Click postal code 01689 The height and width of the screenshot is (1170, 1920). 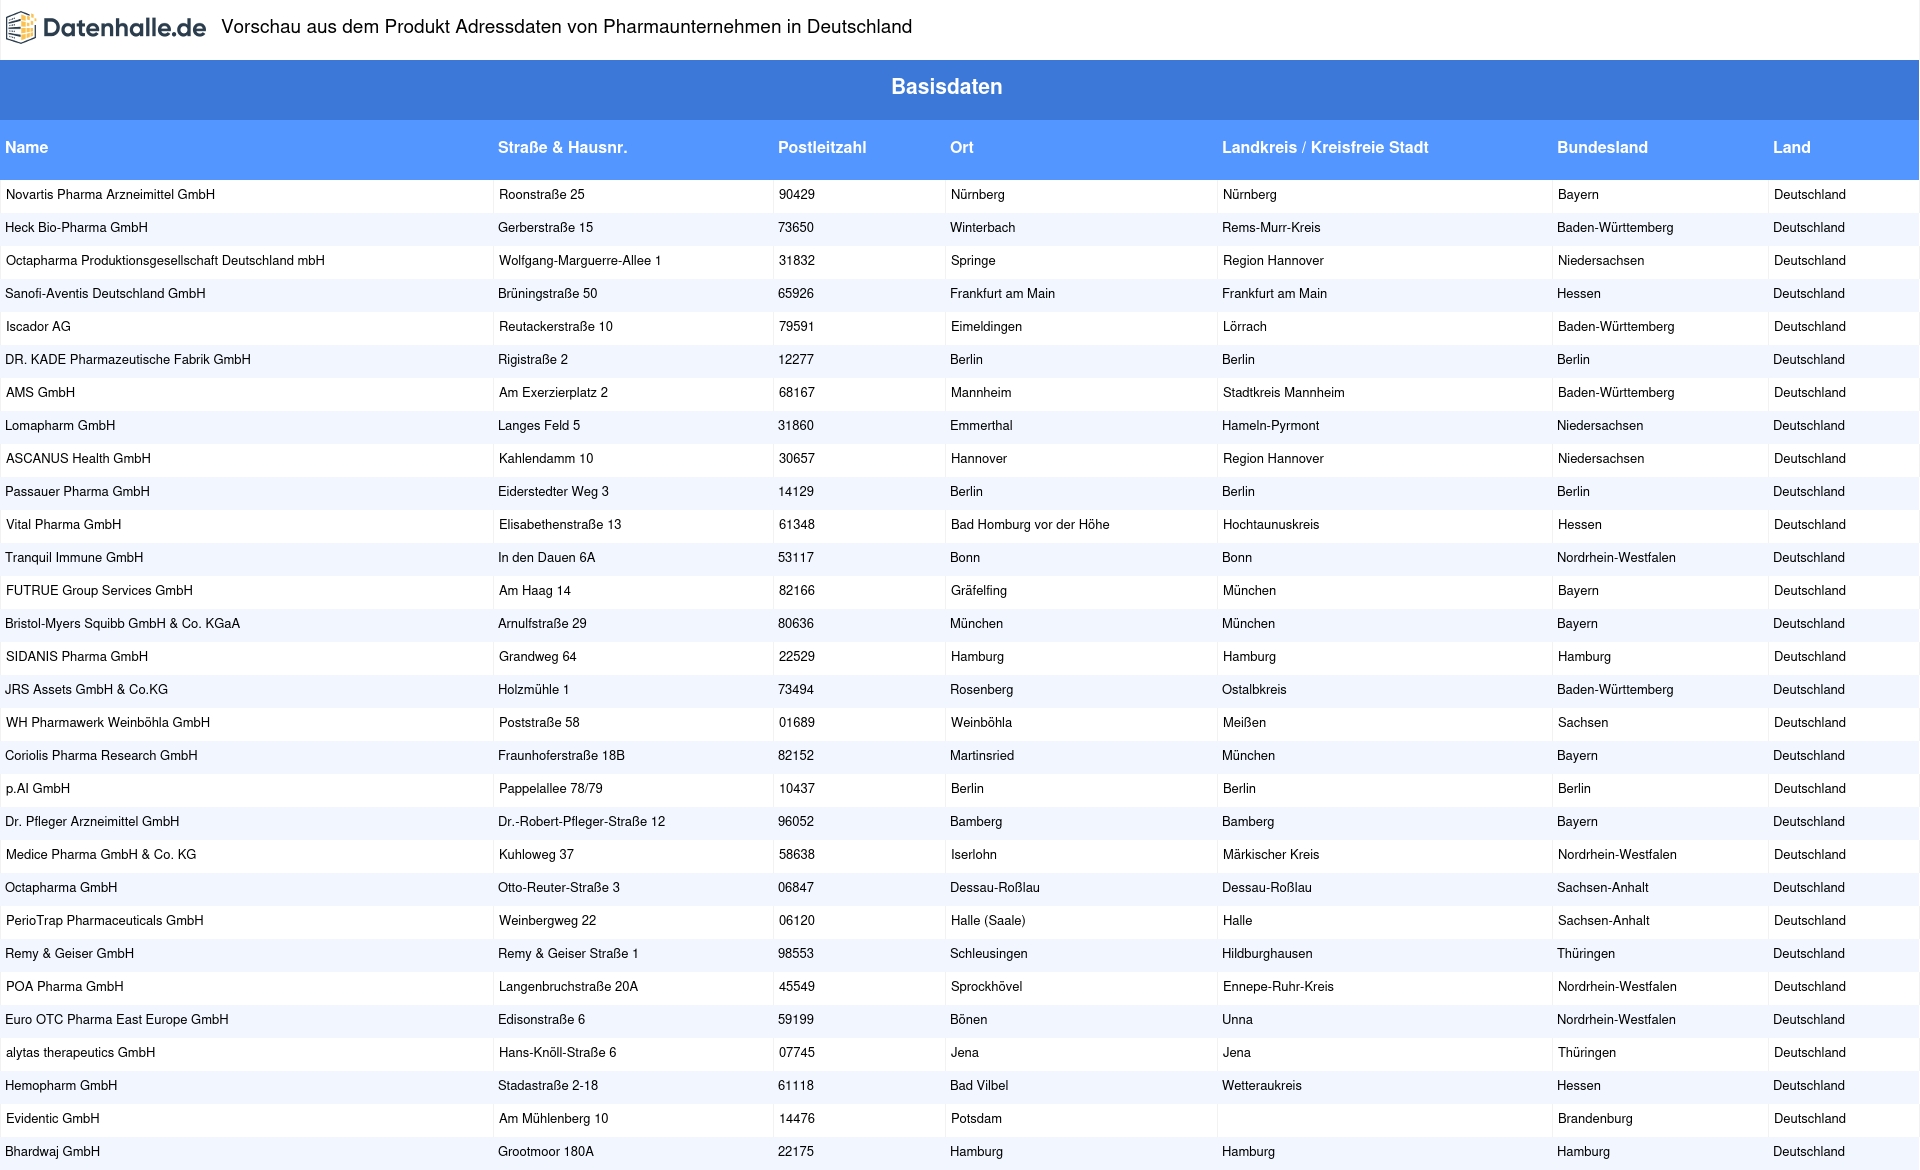point(797,723)
